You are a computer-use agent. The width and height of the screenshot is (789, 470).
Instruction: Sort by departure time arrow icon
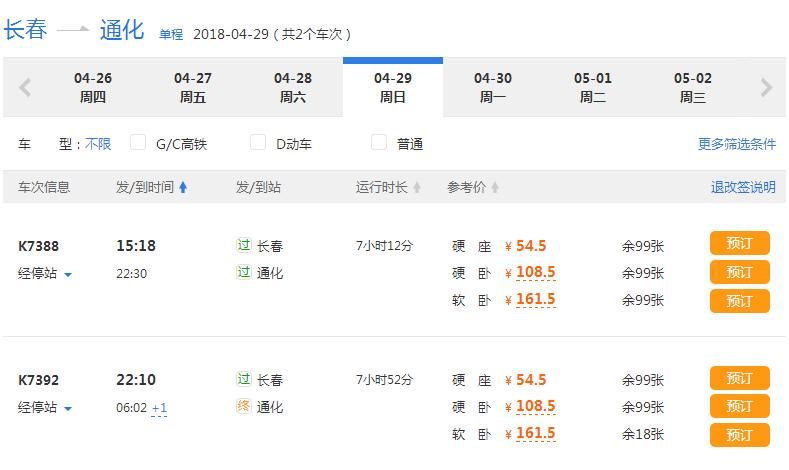pos(183,188)
